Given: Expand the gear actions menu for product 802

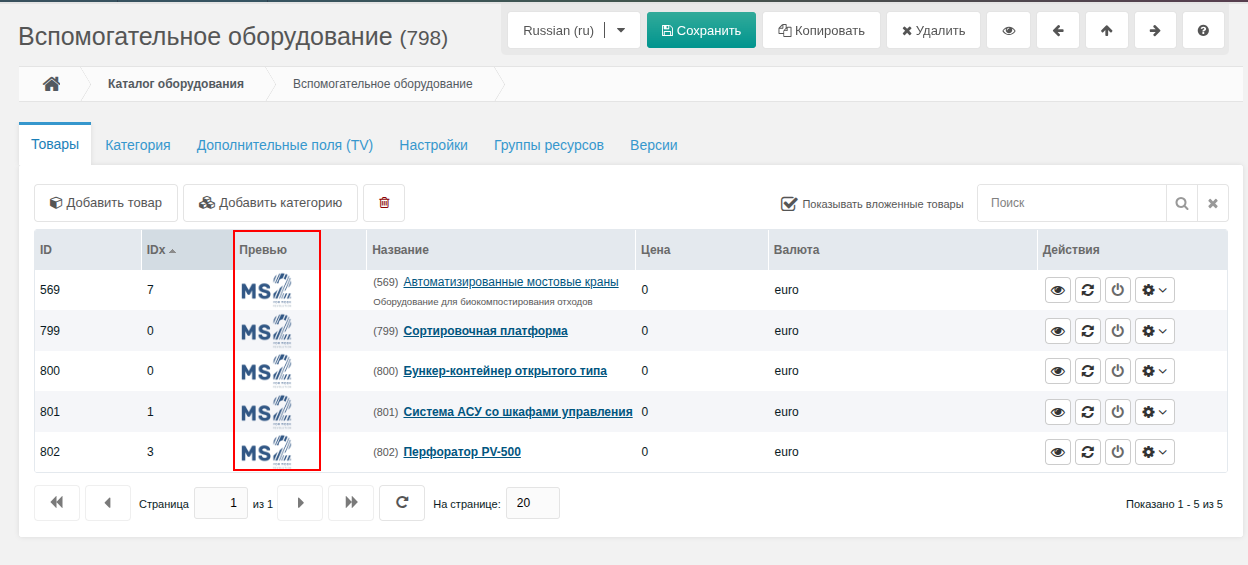Looking at the screenshot, I should pos(1155,453).
